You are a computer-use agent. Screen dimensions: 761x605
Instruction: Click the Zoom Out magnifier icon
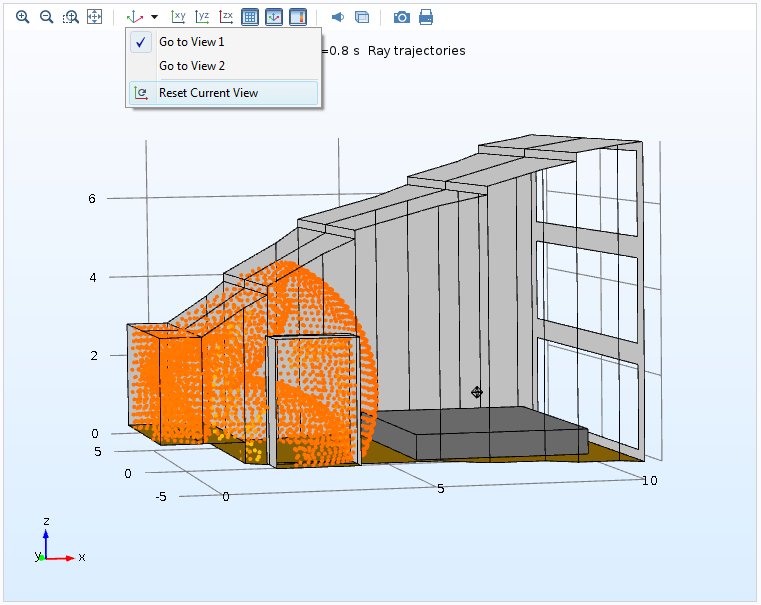(46, 17)
